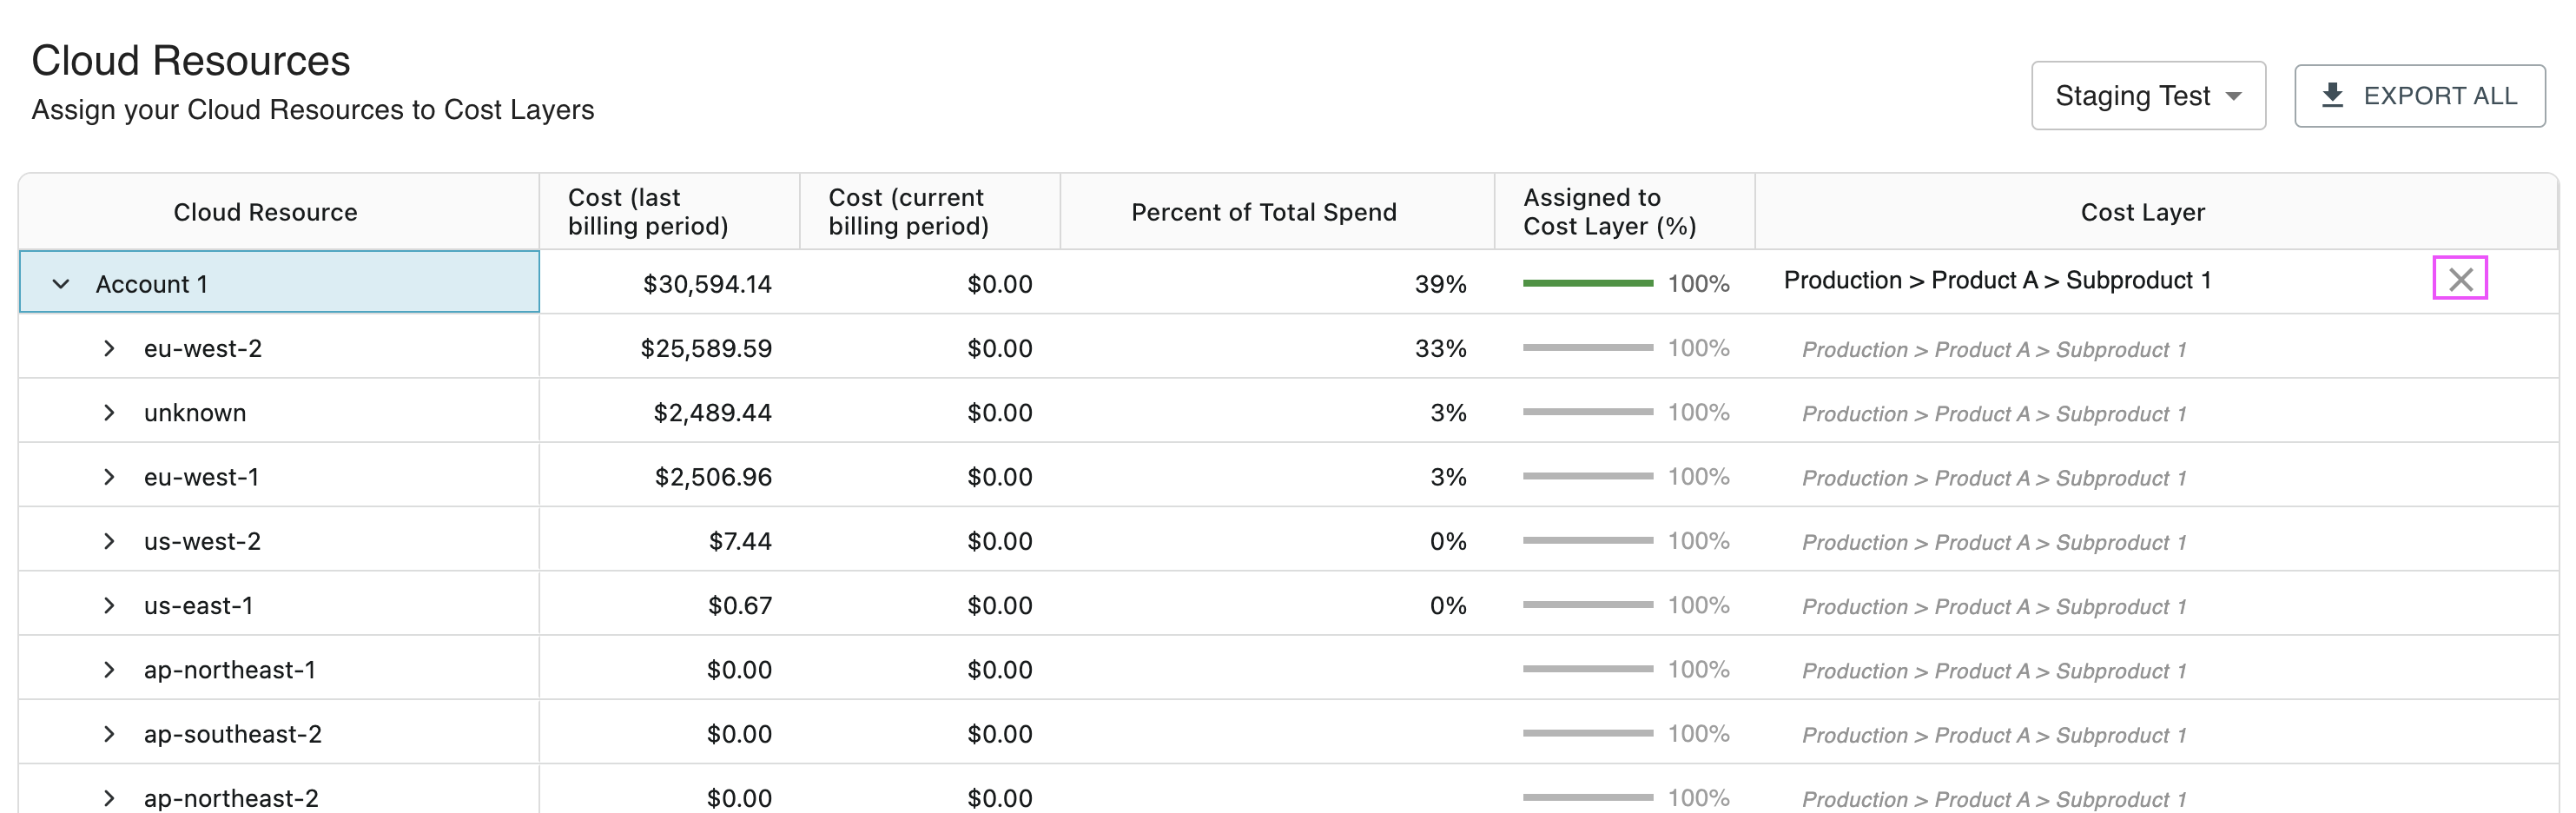Clear the Account 1 cost layer assignment
This screenshot has width=2576, height=813.
pyautogui.click(x=2459, y=279)
